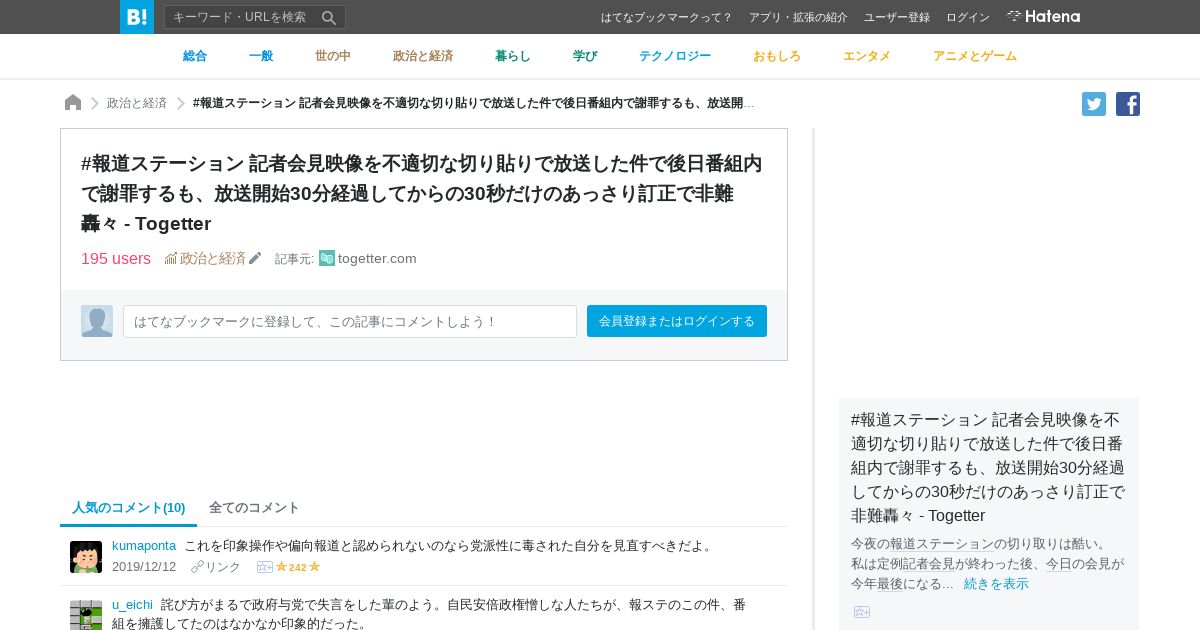Open ユーザー登録 link
The image size is (1200, 630).
point(897,17)
